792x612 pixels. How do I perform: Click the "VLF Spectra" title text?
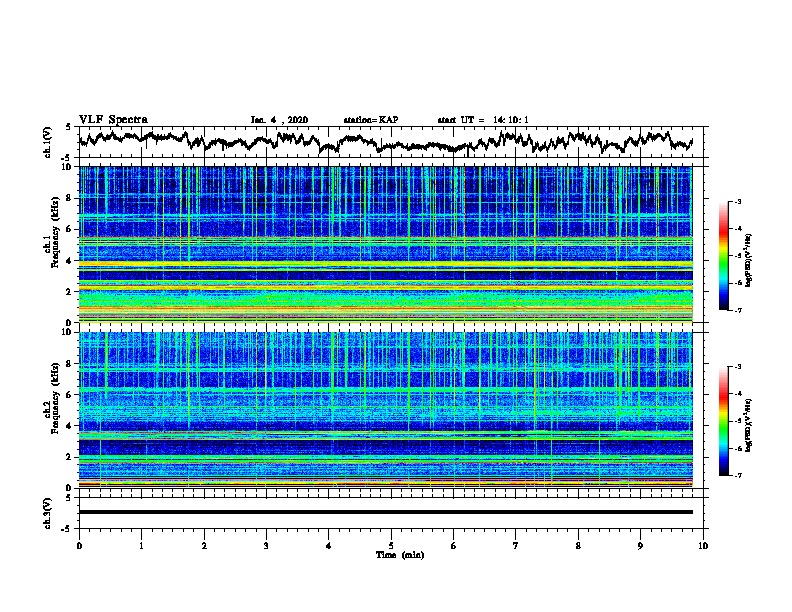113,120
